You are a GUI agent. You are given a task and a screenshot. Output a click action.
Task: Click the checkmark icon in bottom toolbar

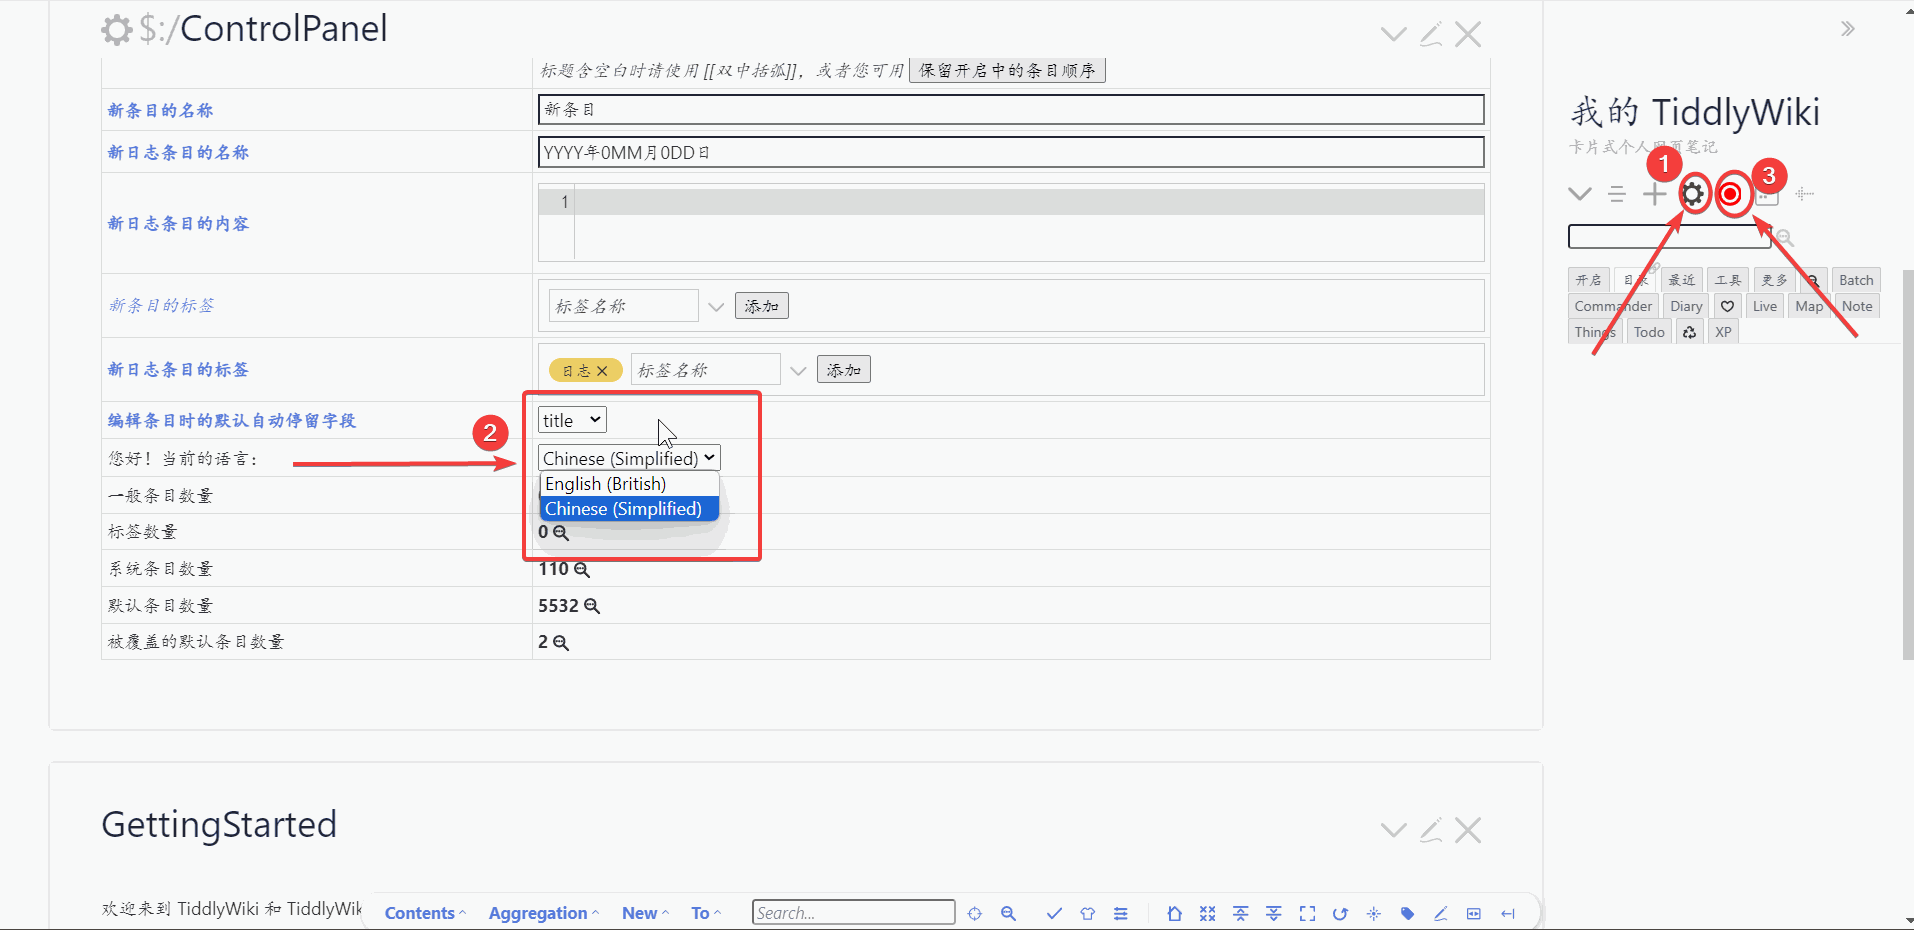(x=1054, y=913)
